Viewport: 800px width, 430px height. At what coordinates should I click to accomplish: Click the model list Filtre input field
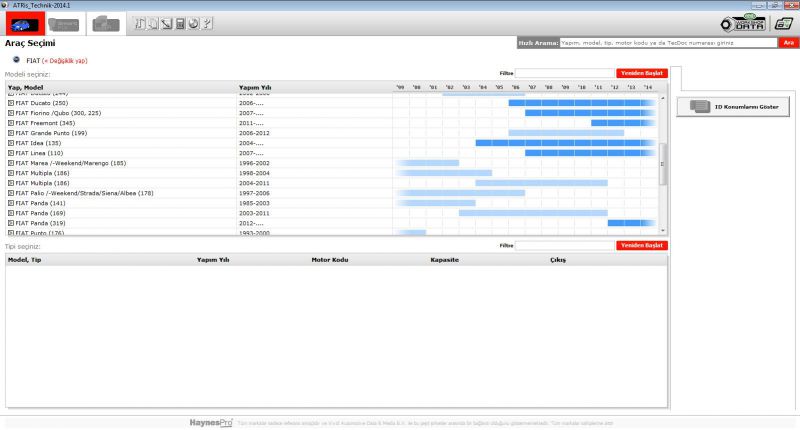tap(565, 73)
